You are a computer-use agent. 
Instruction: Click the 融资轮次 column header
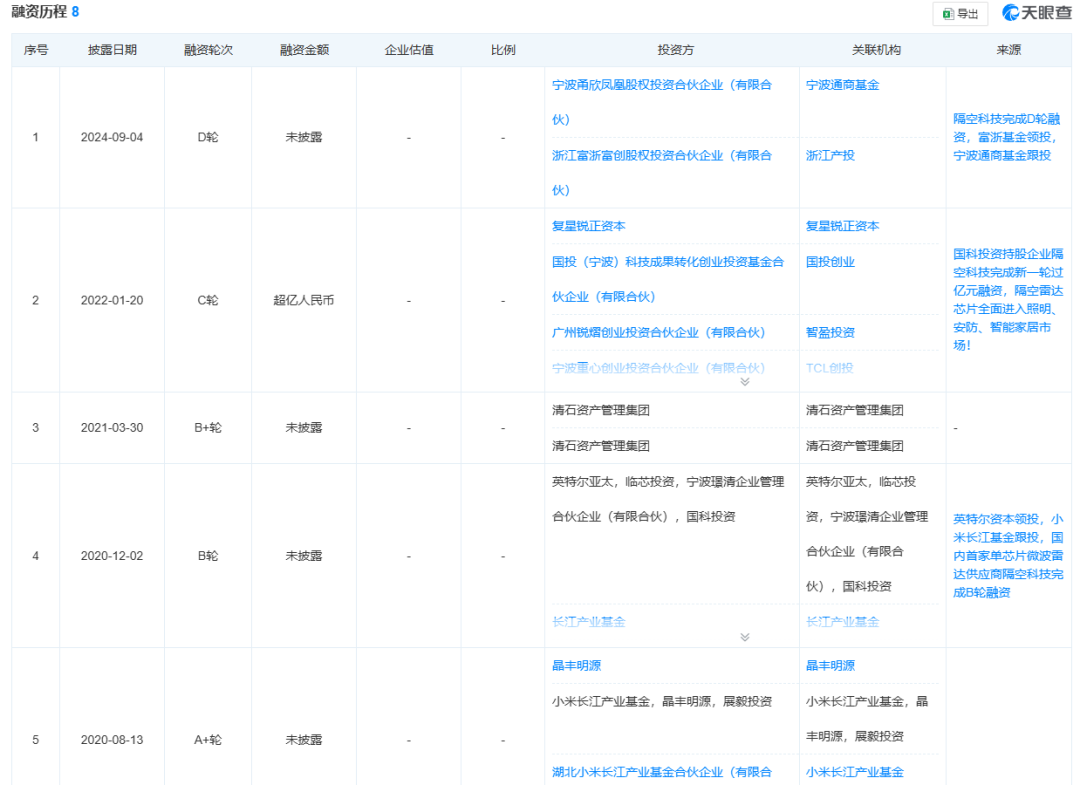208,50
